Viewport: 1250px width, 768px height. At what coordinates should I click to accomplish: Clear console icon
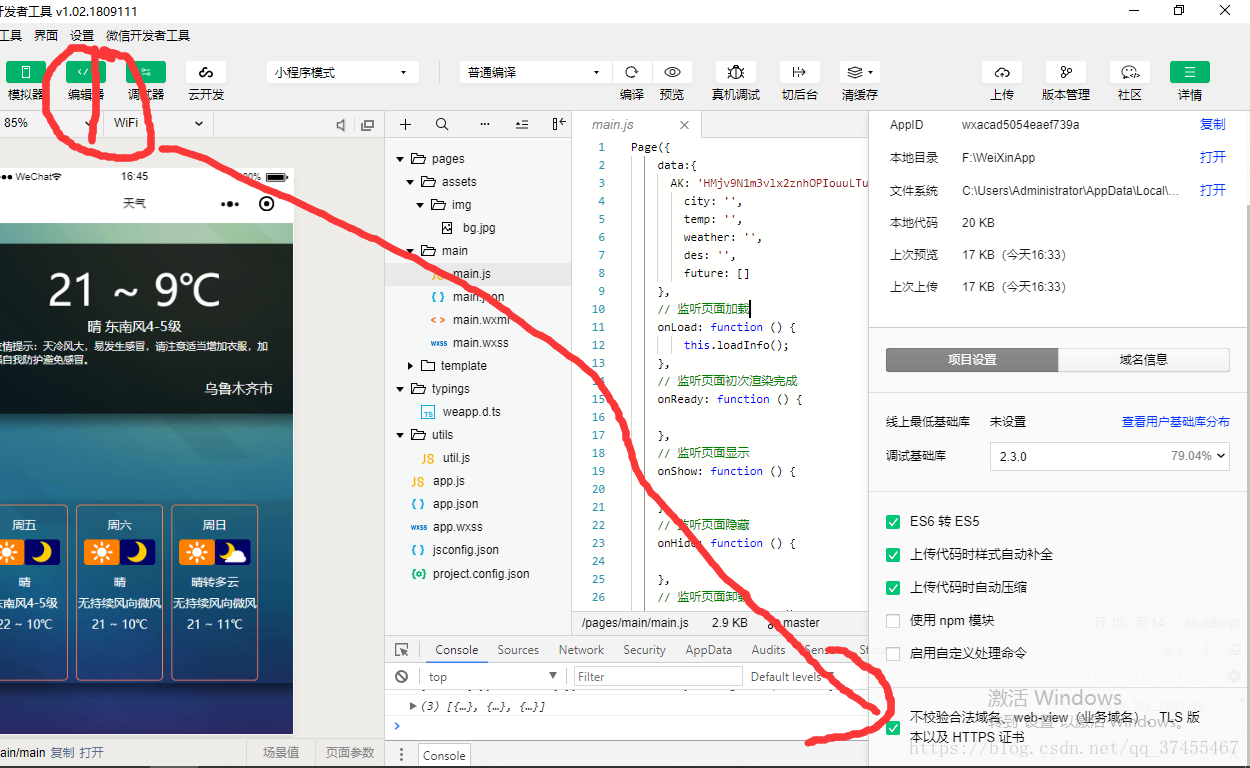[x=401, y=677]
